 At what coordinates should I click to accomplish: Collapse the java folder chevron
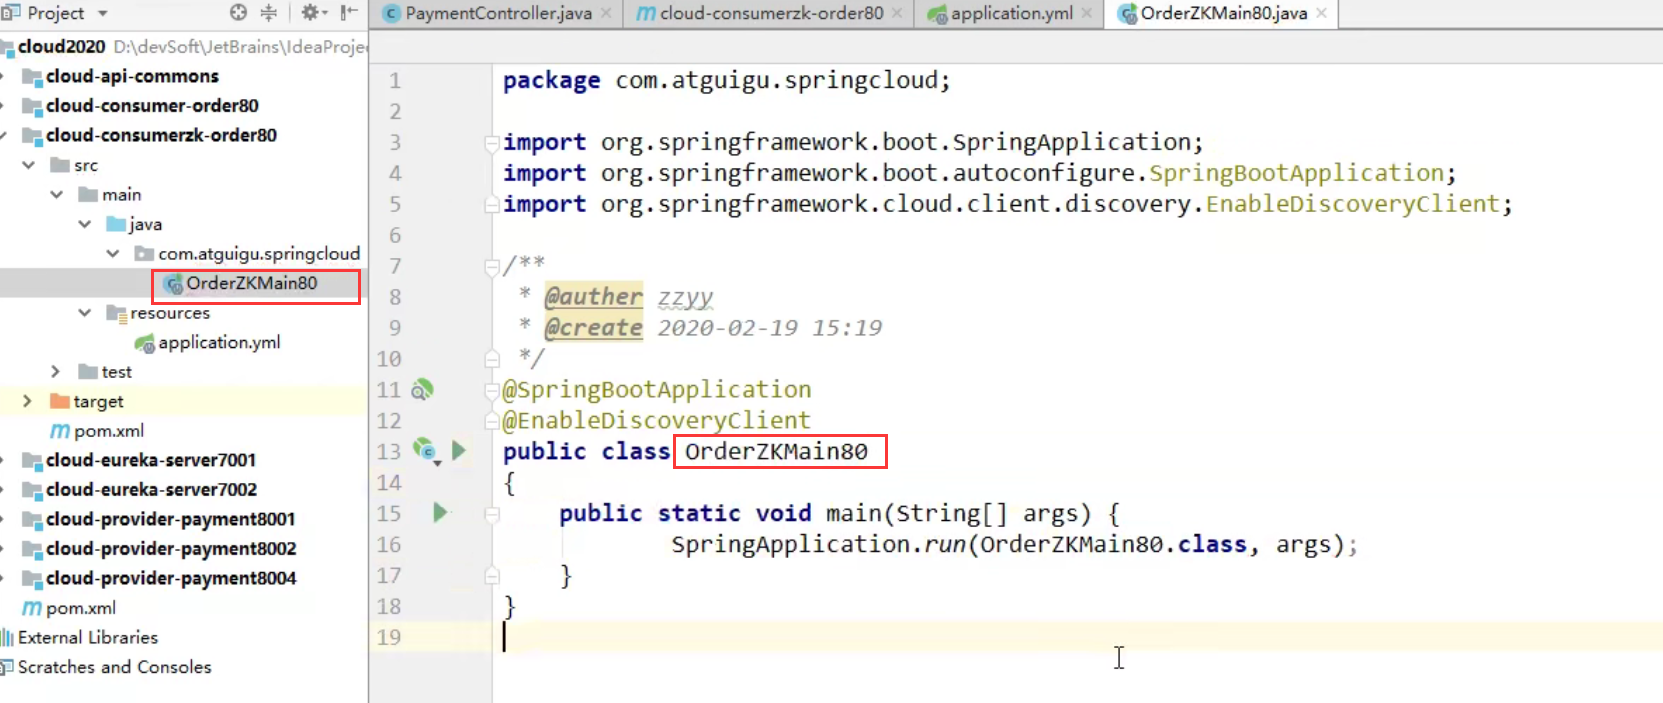85,224
